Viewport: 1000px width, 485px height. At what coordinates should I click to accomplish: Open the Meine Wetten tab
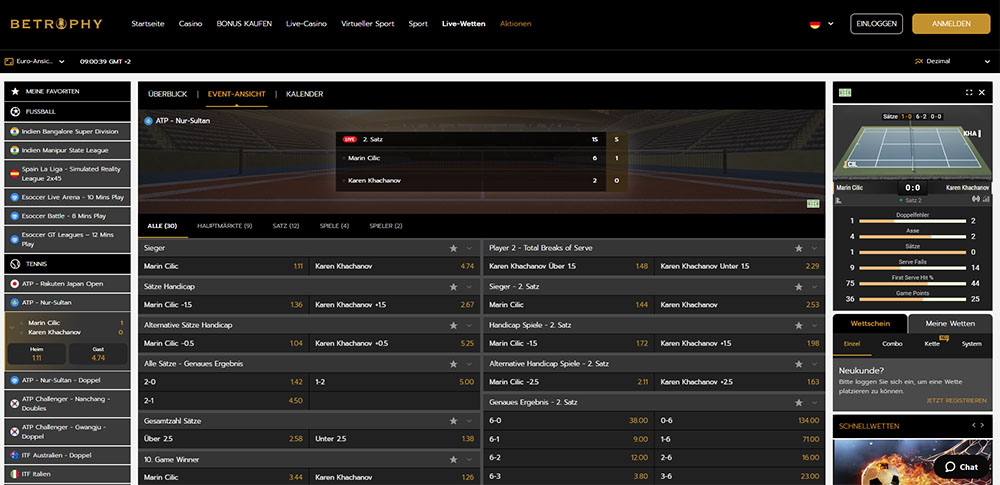pos(949,324)
